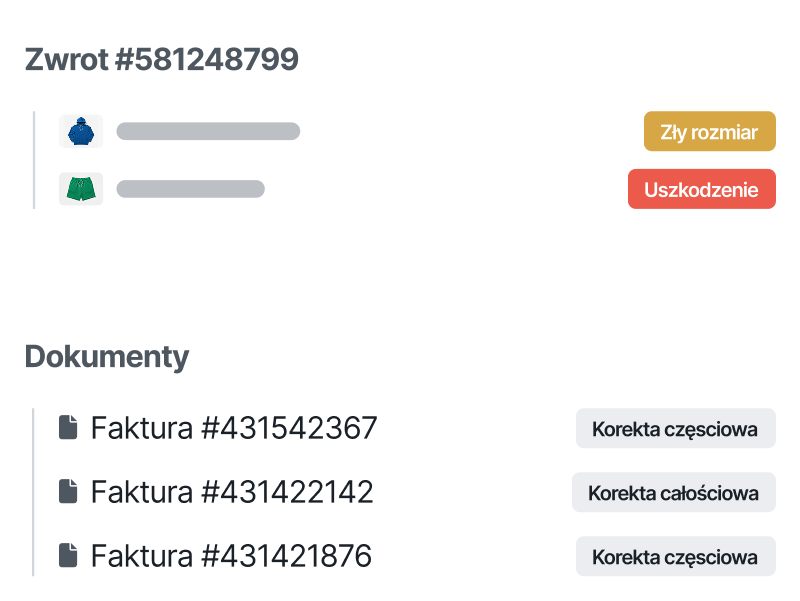Click the shorts item name placeholder bar

pyautogui.click(x=190, y=189)
